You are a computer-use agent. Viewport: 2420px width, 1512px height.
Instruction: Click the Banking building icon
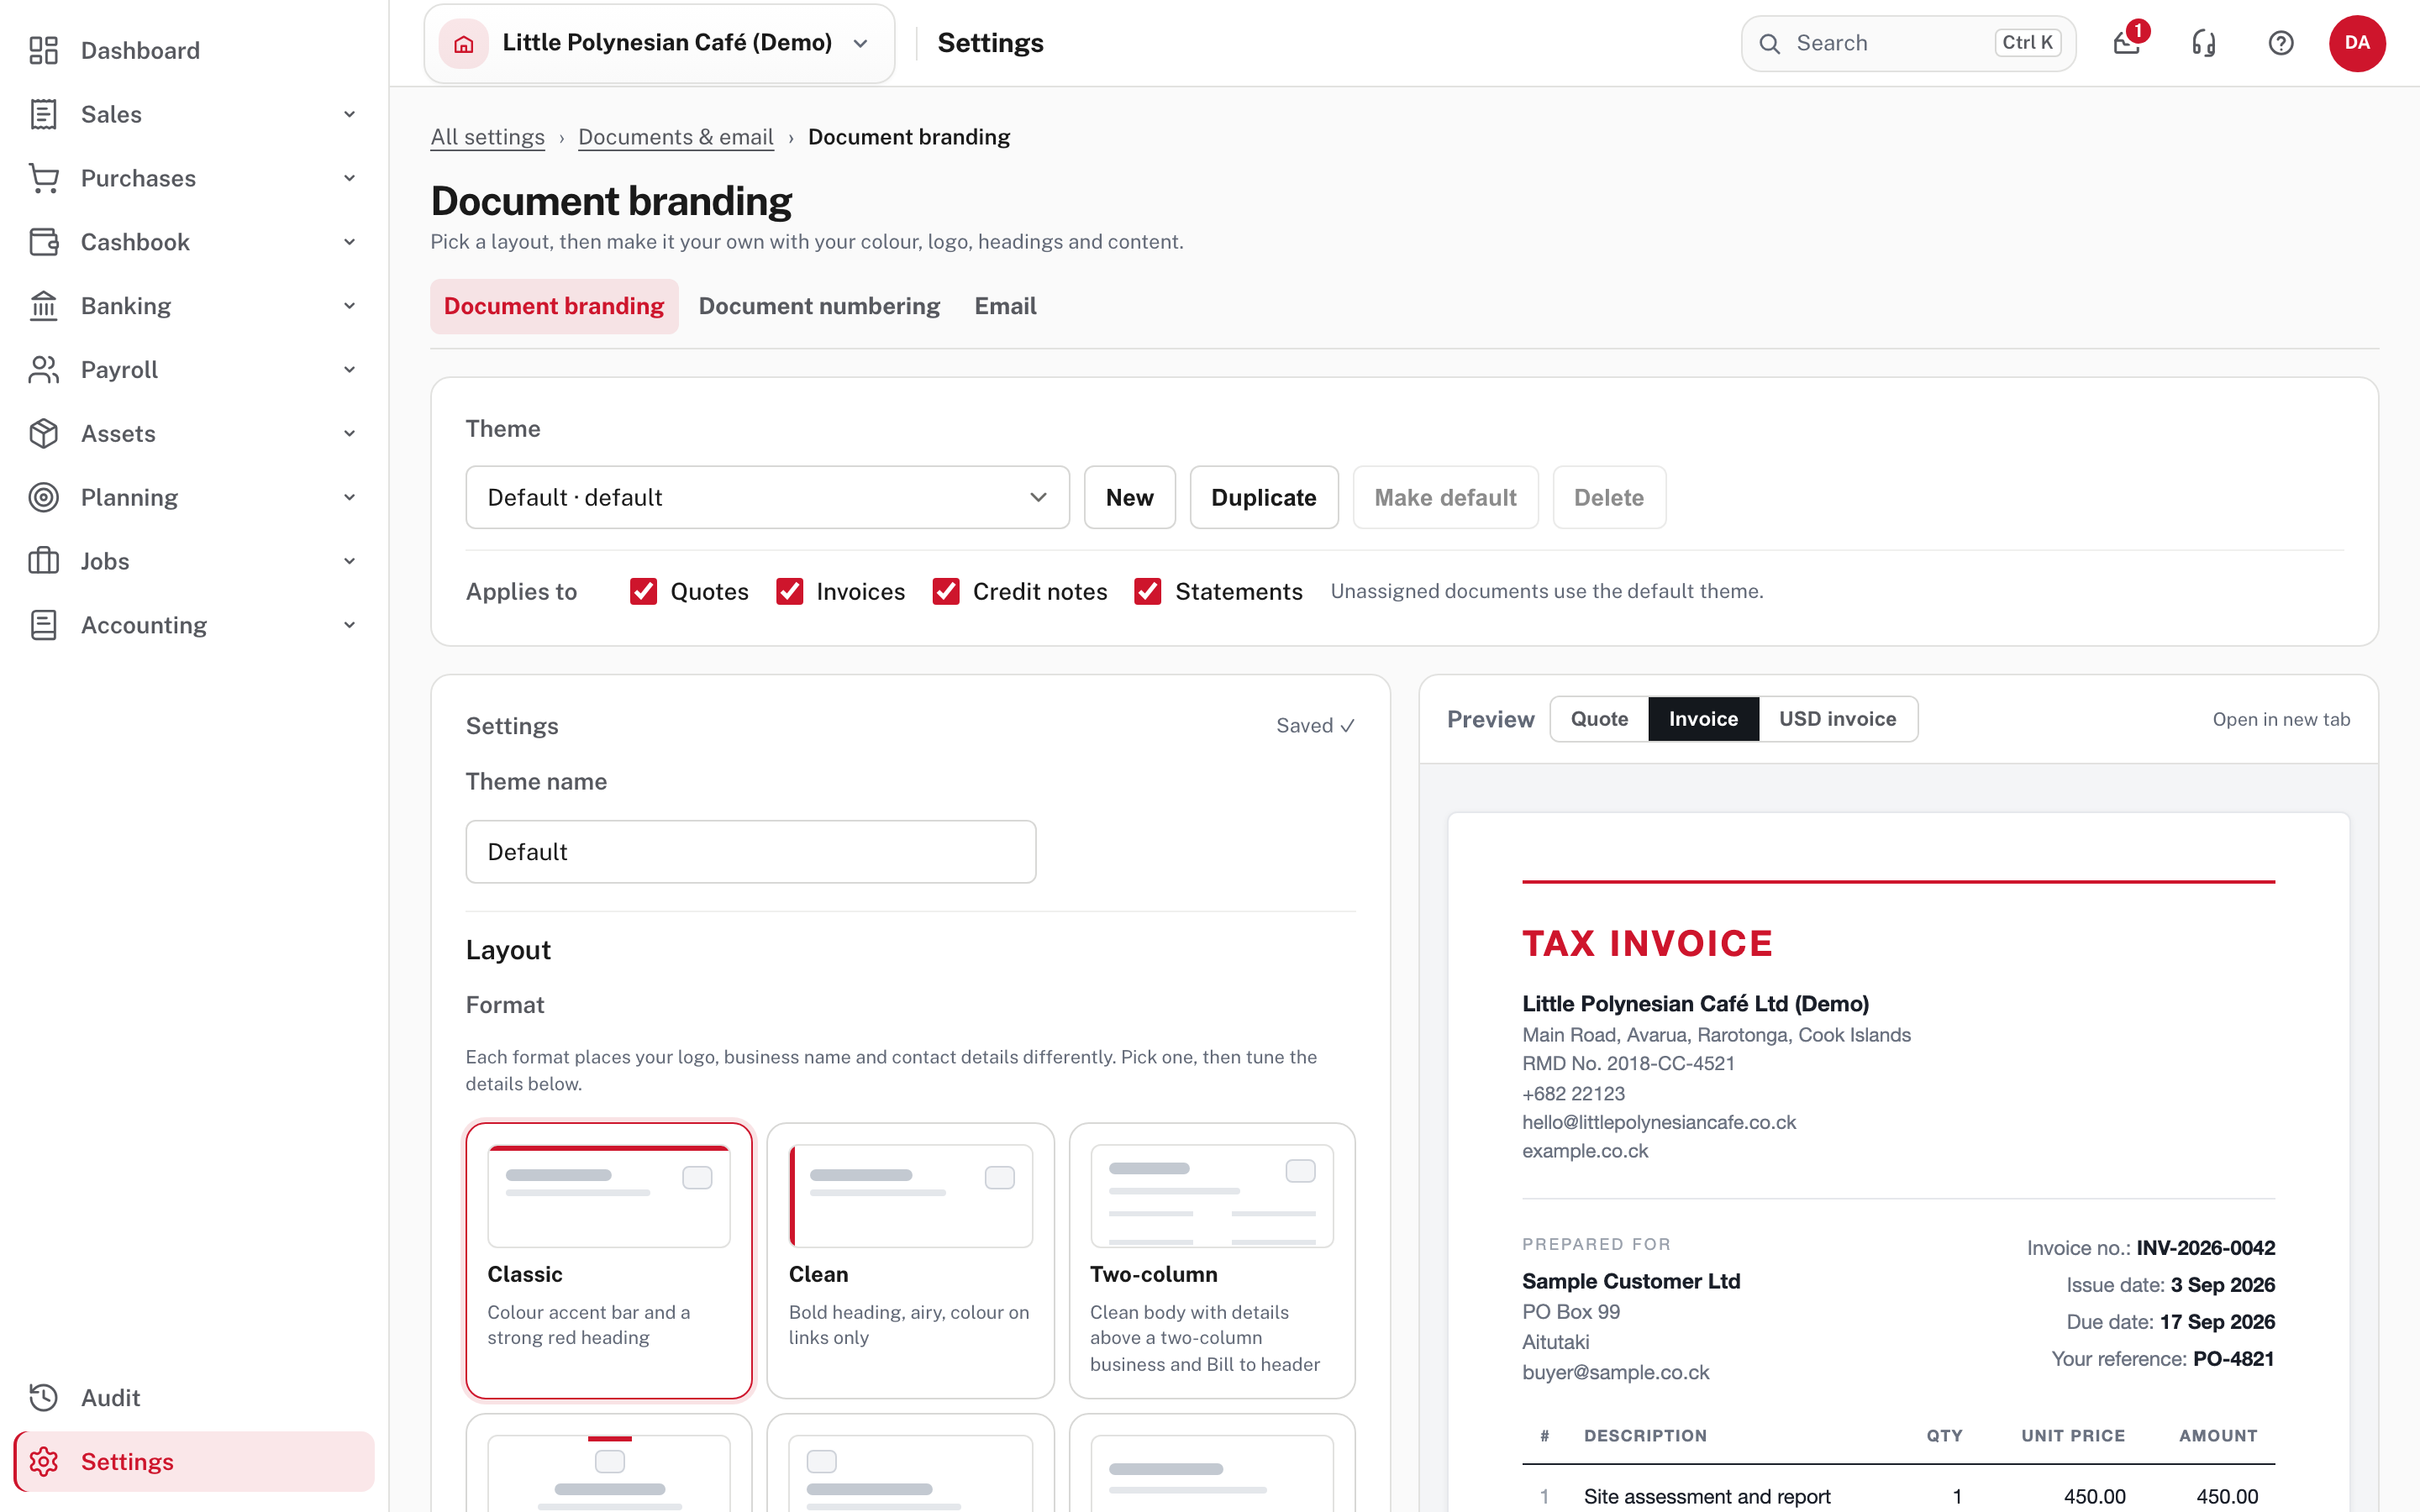coord(43,306)
